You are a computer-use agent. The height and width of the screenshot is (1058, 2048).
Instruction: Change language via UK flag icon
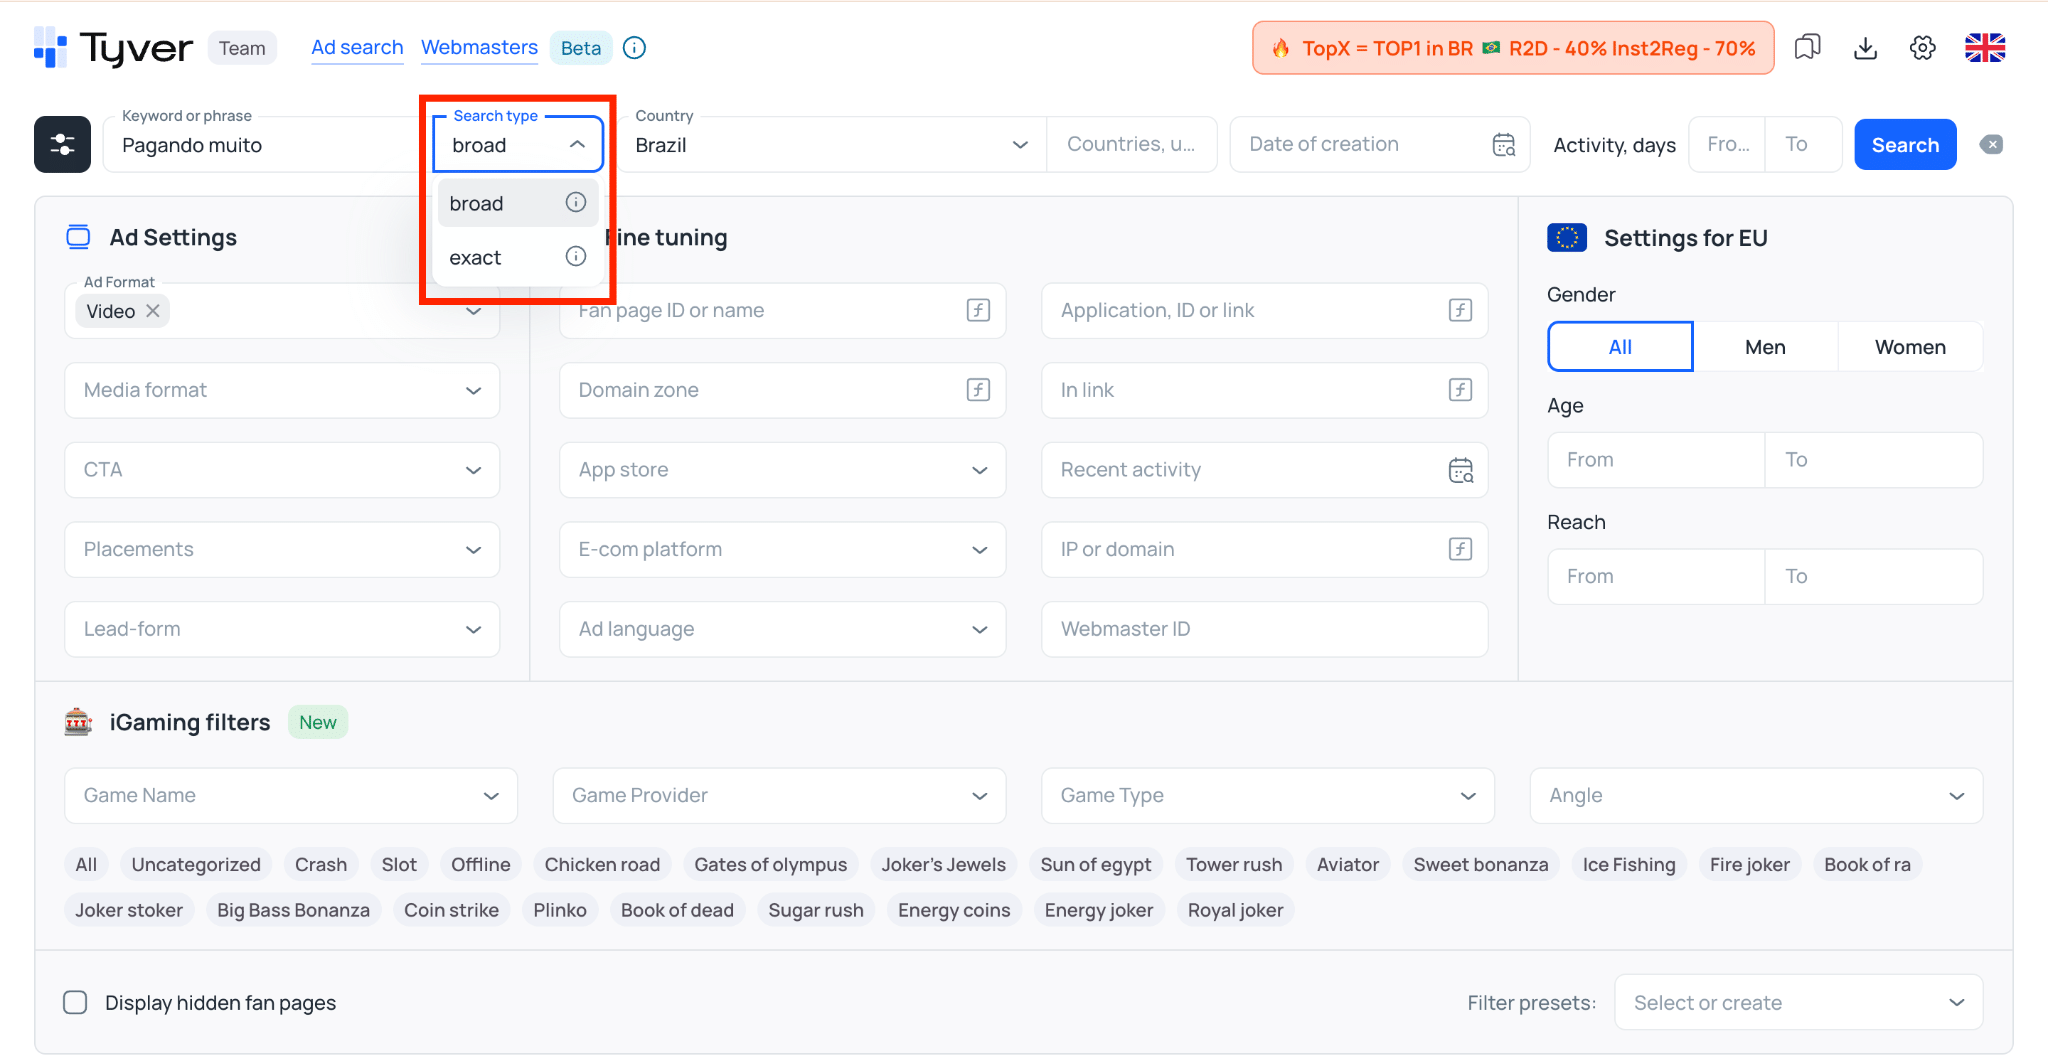(1985, 48)
